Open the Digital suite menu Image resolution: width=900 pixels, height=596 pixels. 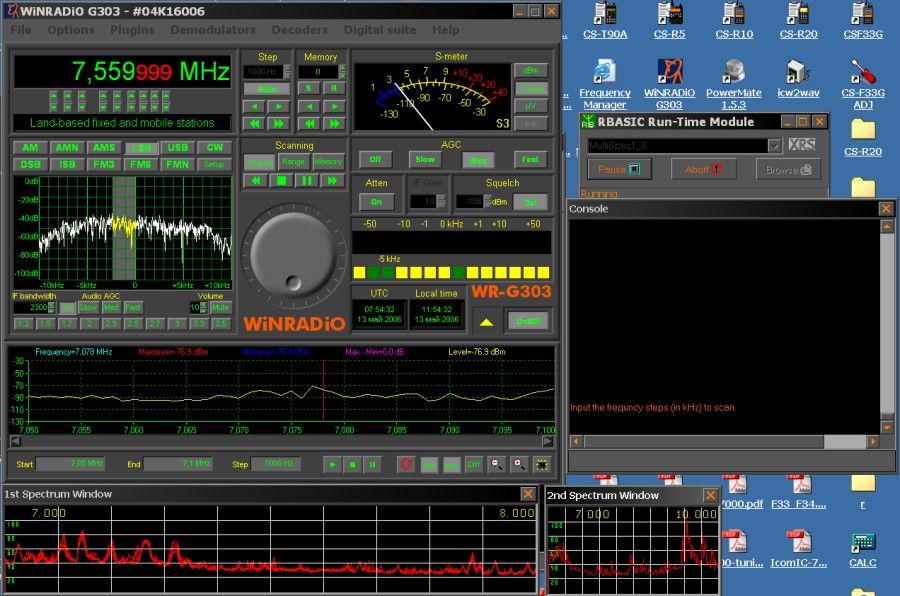[x=380, y=29]
